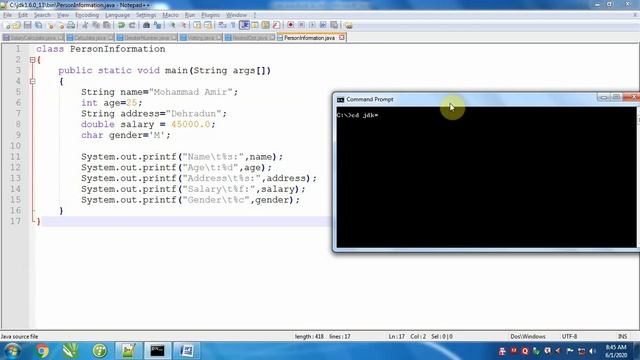Image resolution: width=640 pixels, height=360 pixels.
Task: Click Synchronize Horizontal Scrolling icon
Action: coord(208,25)
